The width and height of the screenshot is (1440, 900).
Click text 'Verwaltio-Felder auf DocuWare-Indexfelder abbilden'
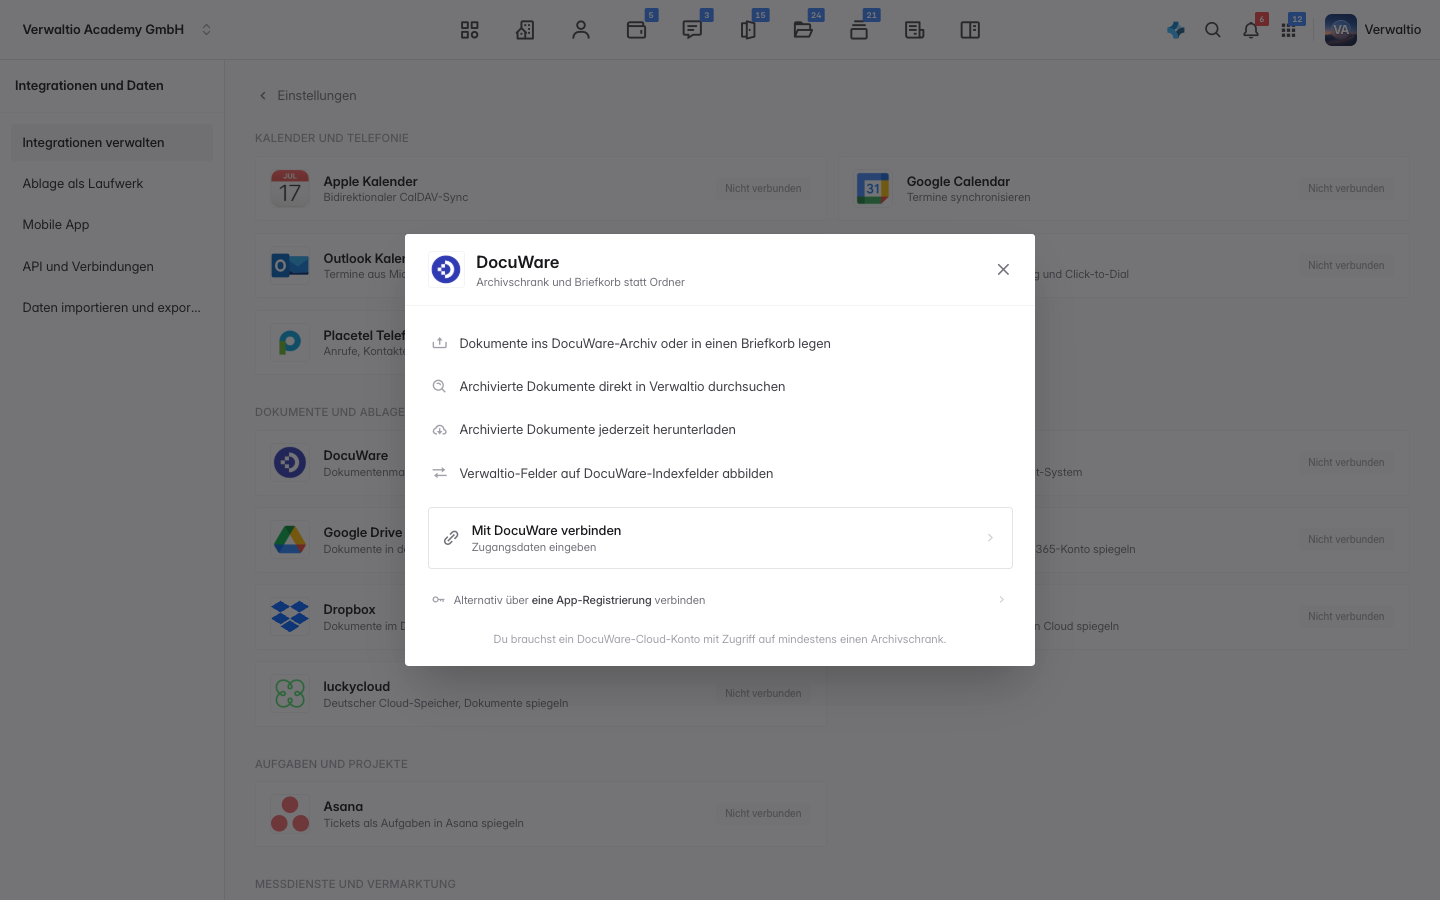(616, 474)
